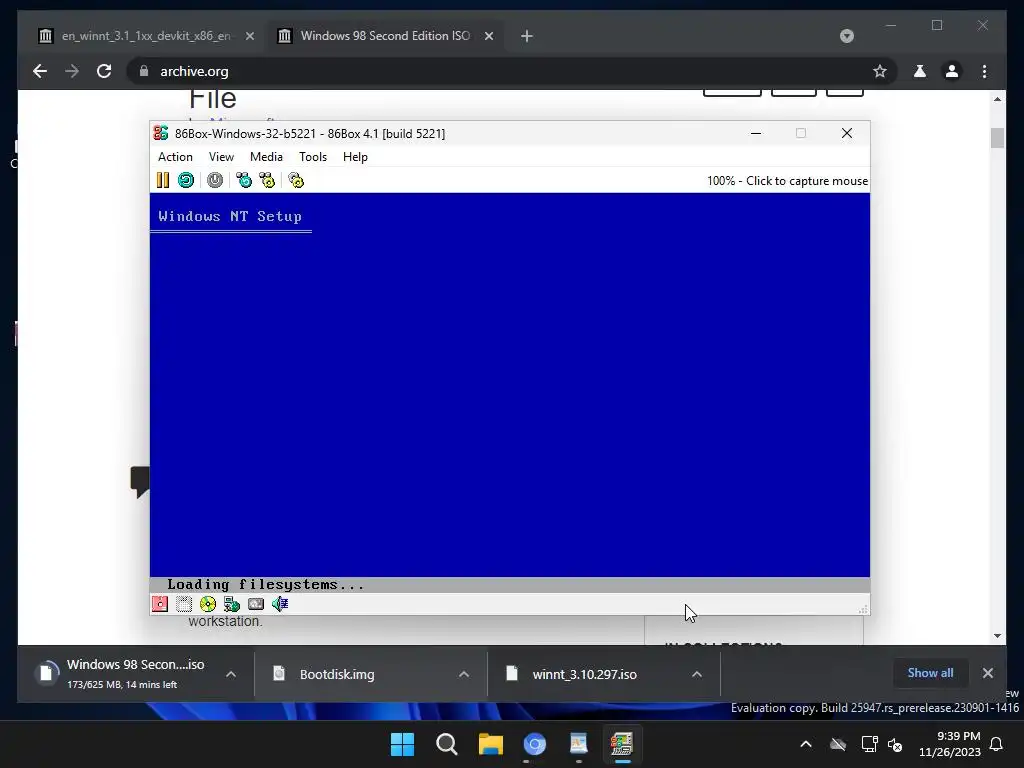Close the downloads bar
Image resolution: width=1024 pixels, height=768 pixels.
(x=987, y=673)
